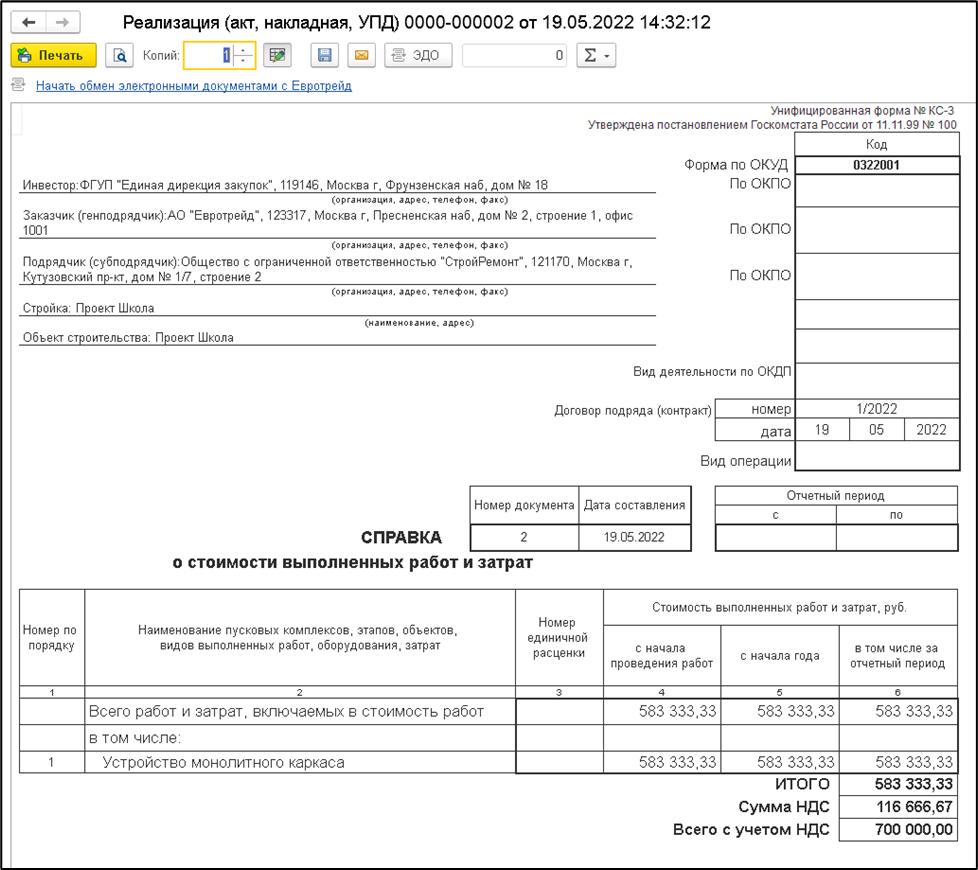
Task: Go back with the left arrow button
Action: pyautogui.click(x=29, y=22)
